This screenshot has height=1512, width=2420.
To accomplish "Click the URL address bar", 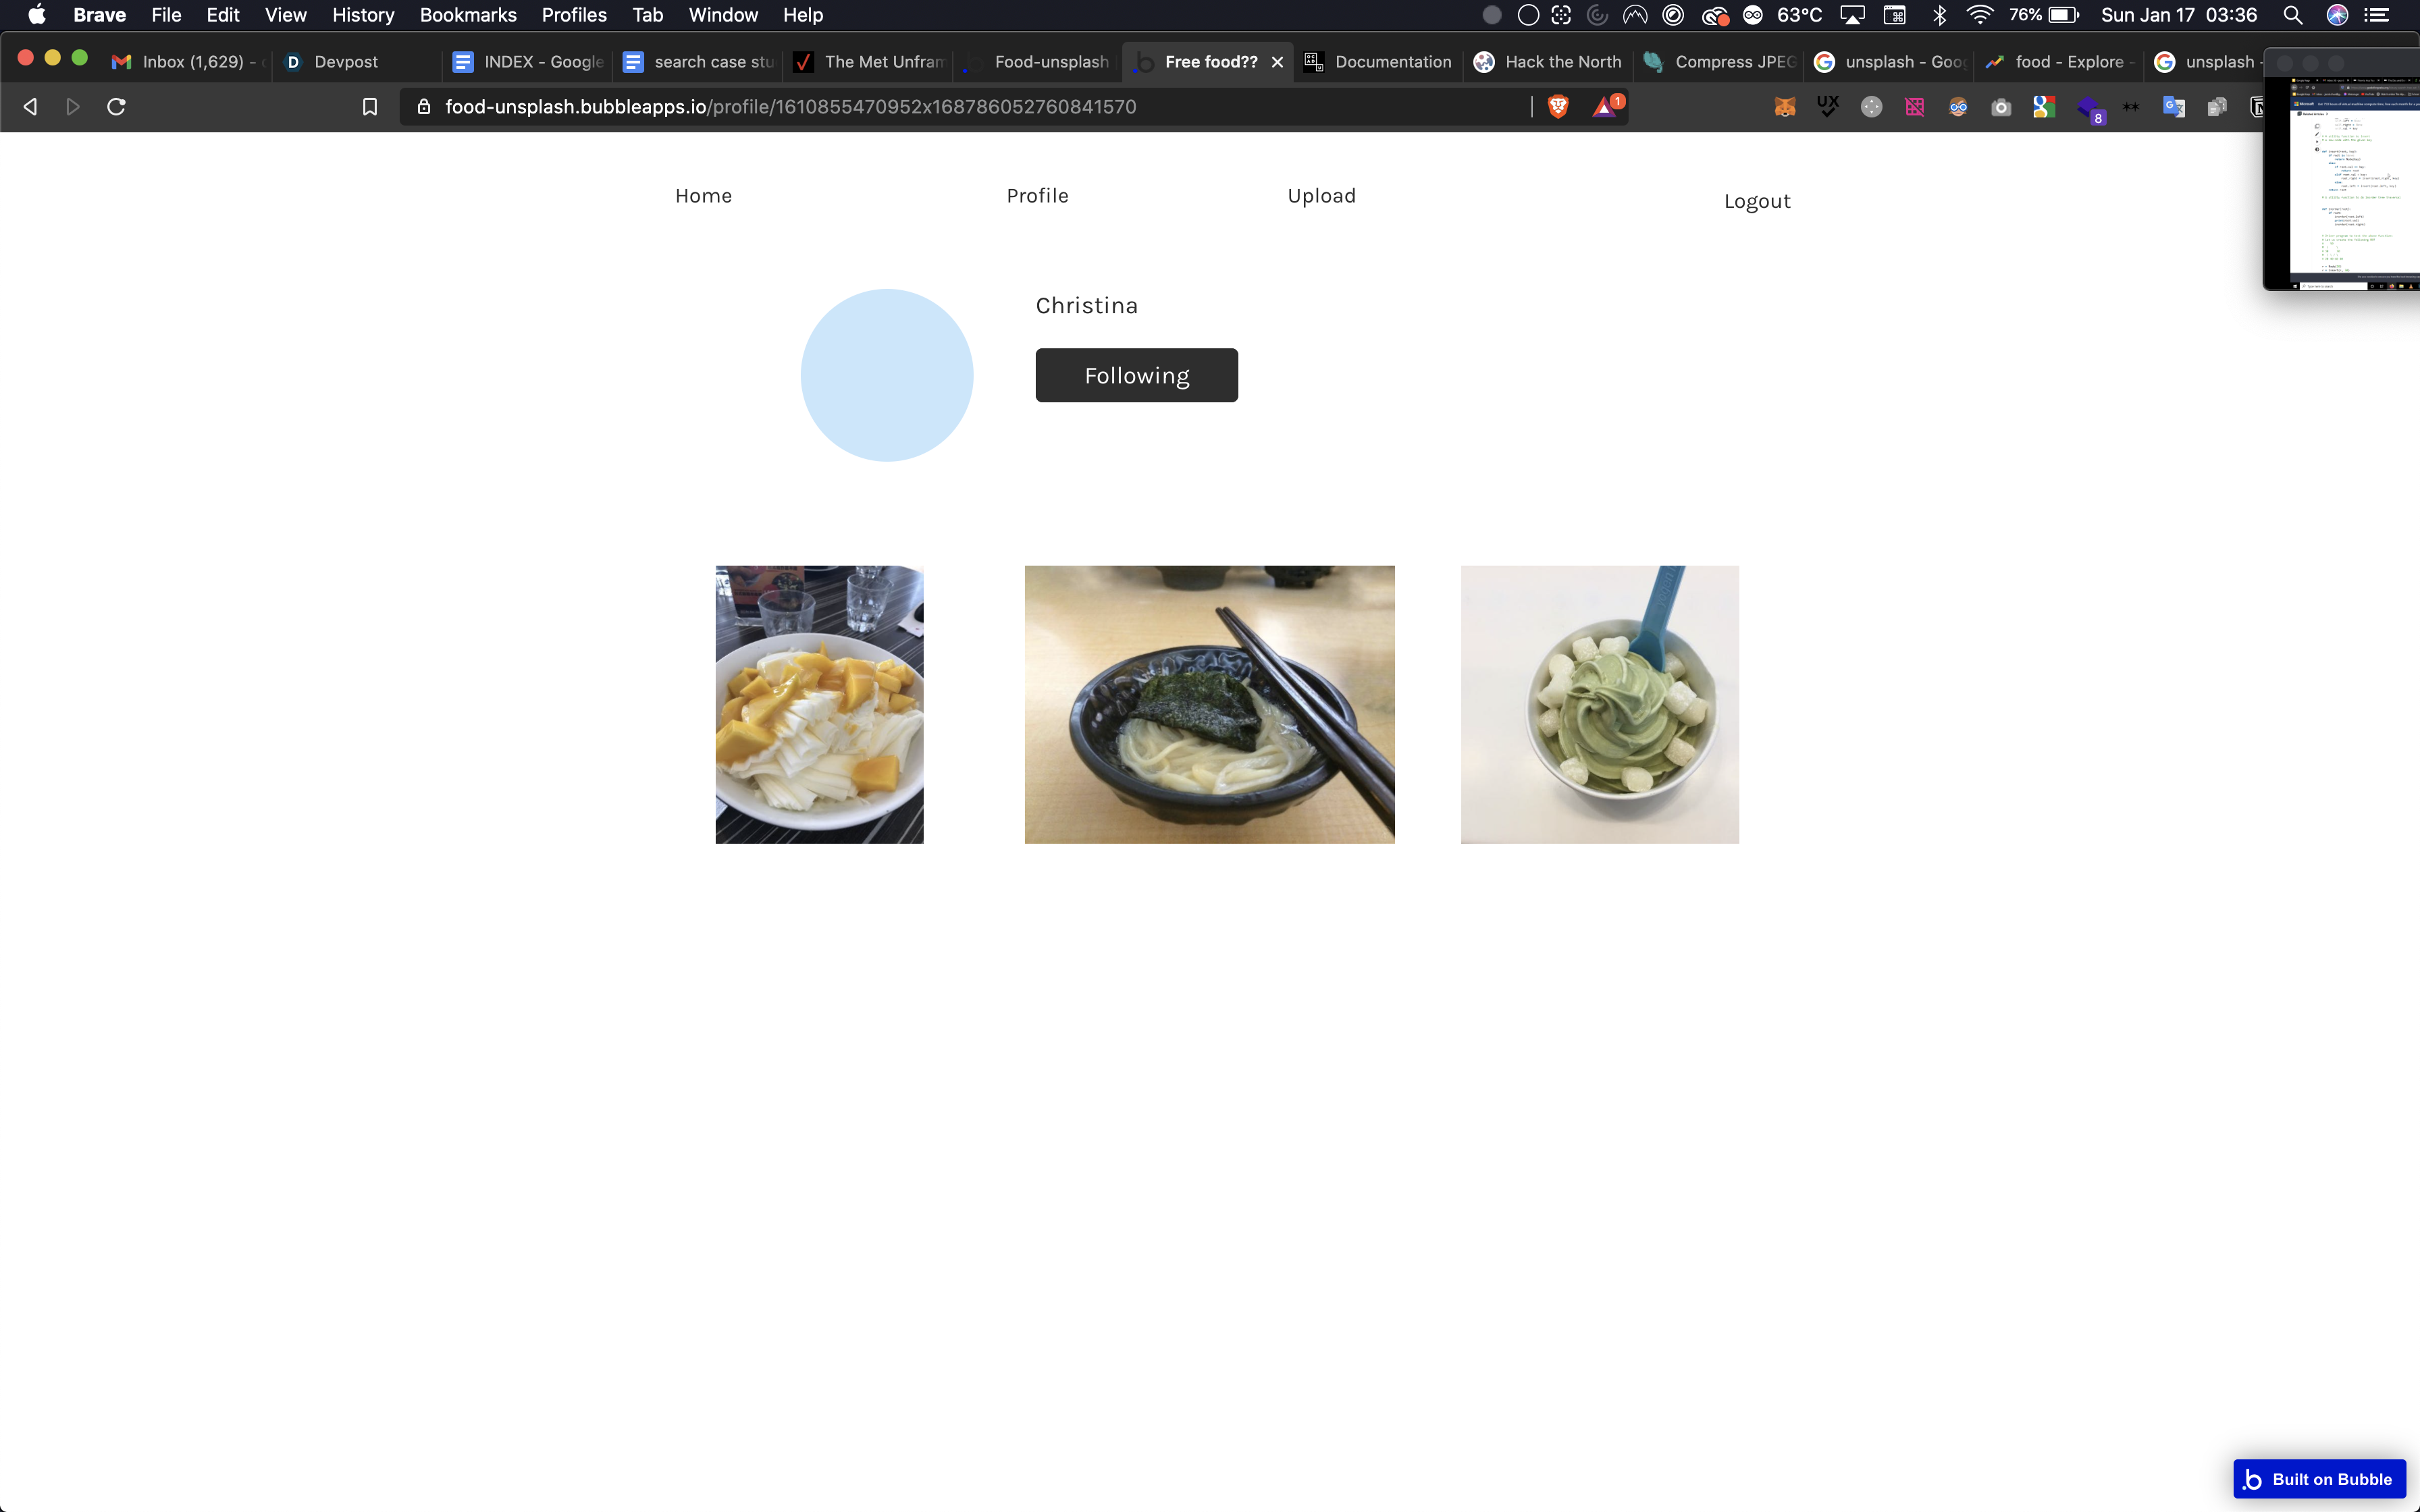I will pyautogui.click(x=900, y=107).
